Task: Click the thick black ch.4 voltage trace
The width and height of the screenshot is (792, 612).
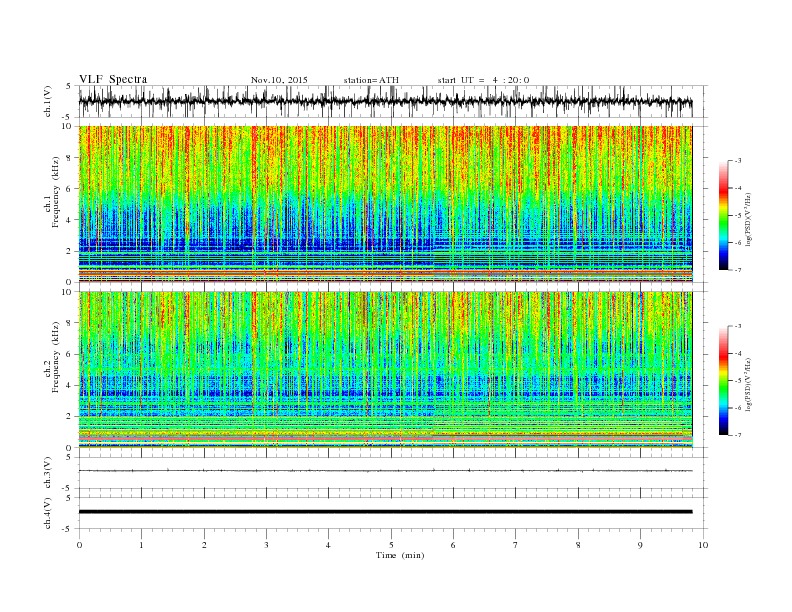Action: tap(385, 512)
